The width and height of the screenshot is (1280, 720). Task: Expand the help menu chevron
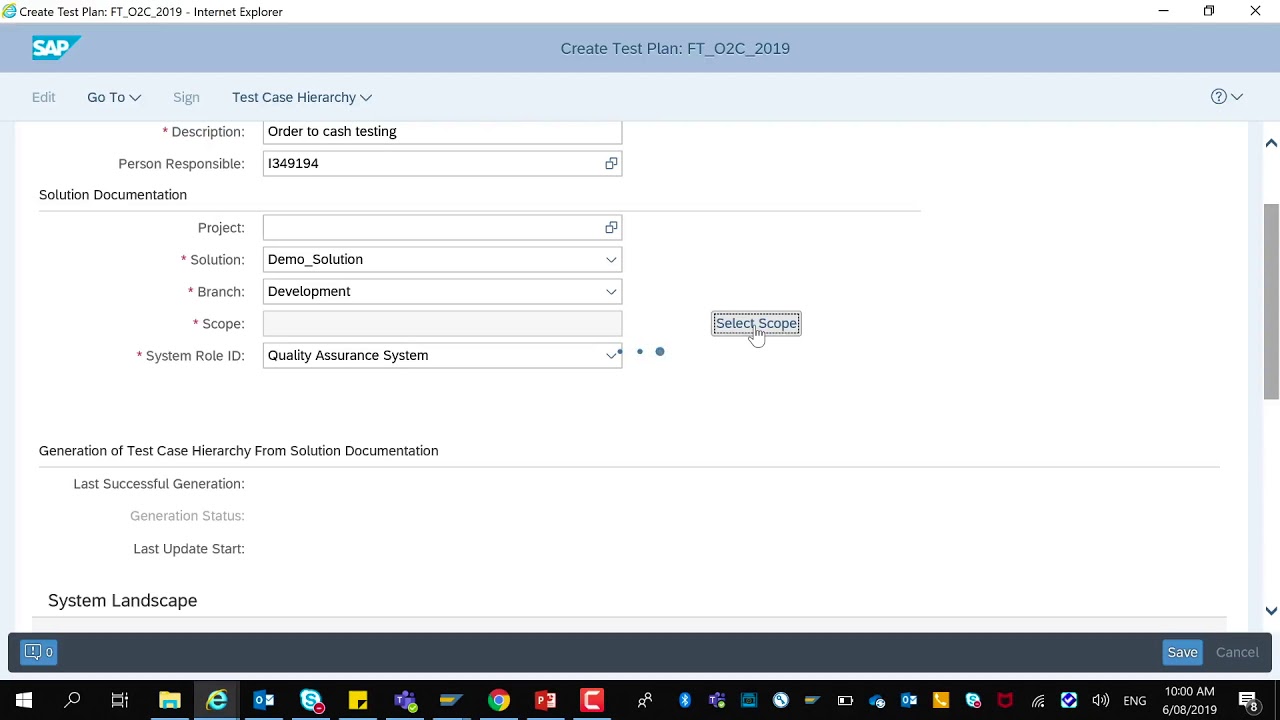(x=1237, y=97)
